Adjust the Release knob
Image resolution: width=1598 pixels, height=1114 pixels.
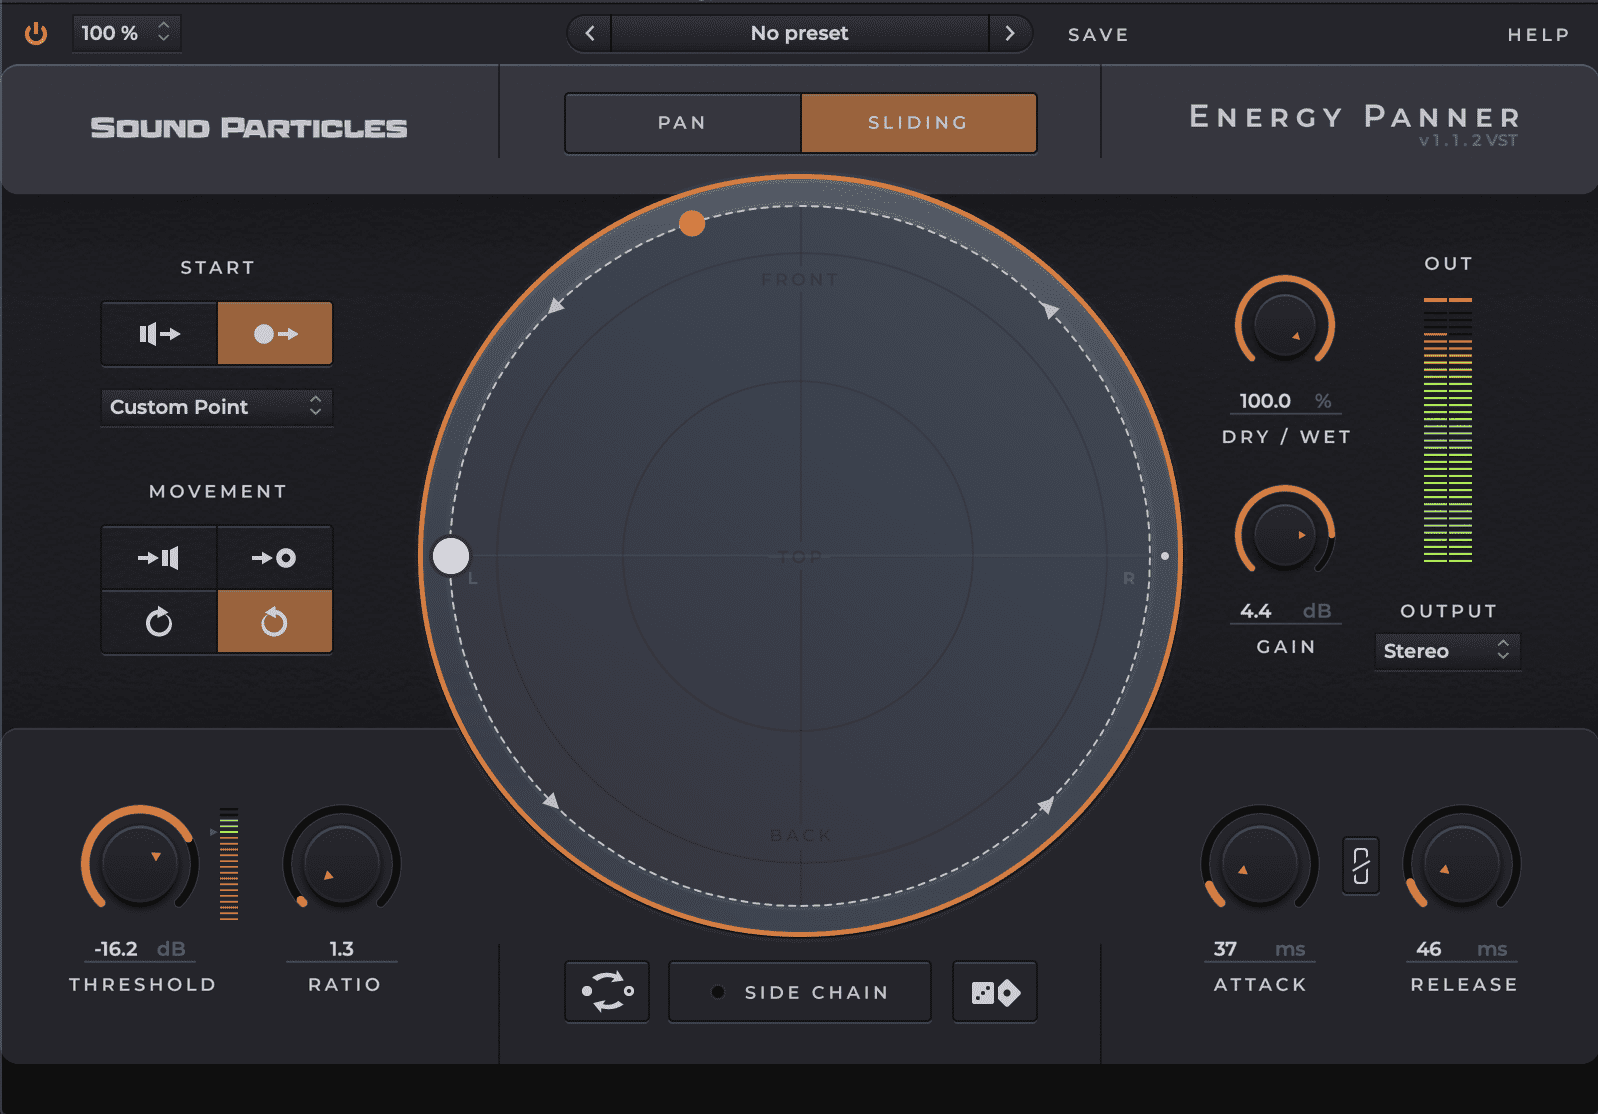[x=1462, y=863]
